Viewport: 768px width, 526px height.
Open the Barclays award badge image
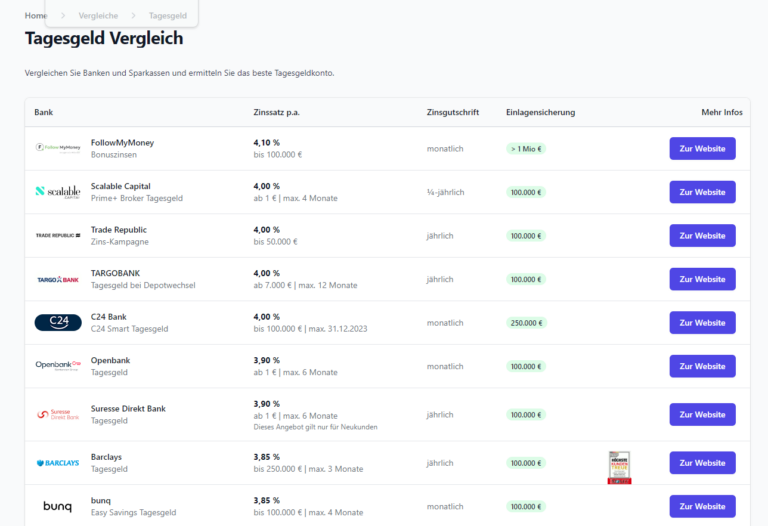[x=620, y=467]
